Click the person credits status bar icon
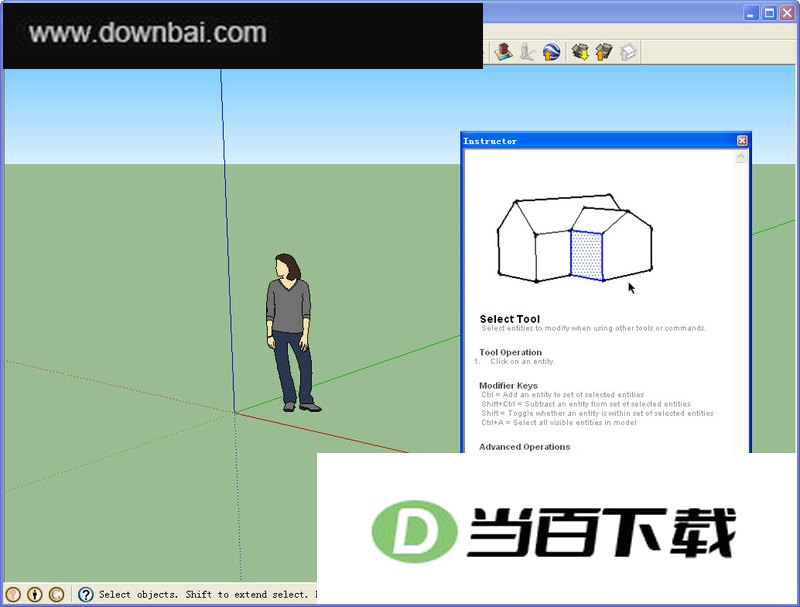Viewport: 800px width, 607px height. [x=35, y=594]
